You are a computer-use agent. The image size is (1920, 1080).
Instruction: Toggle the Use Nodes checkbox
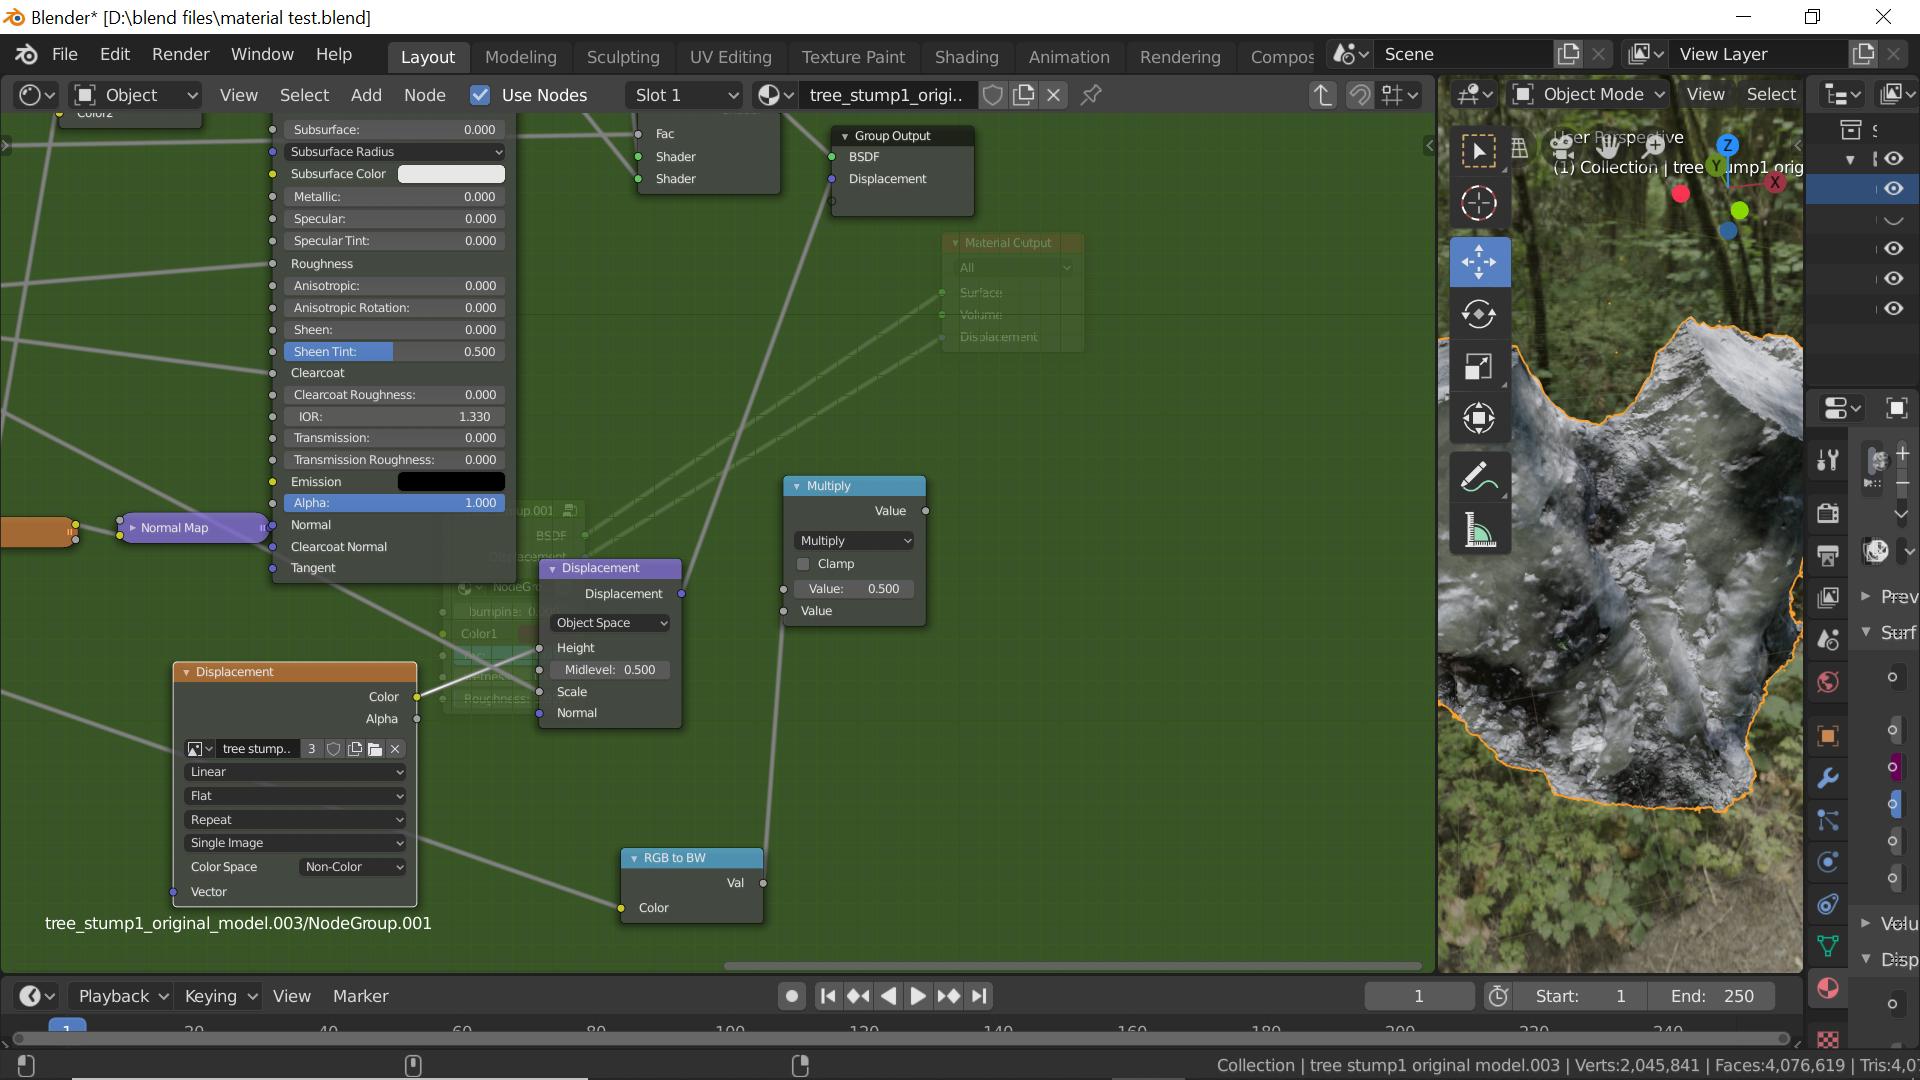pyautogui.click(x=480, y=95)
